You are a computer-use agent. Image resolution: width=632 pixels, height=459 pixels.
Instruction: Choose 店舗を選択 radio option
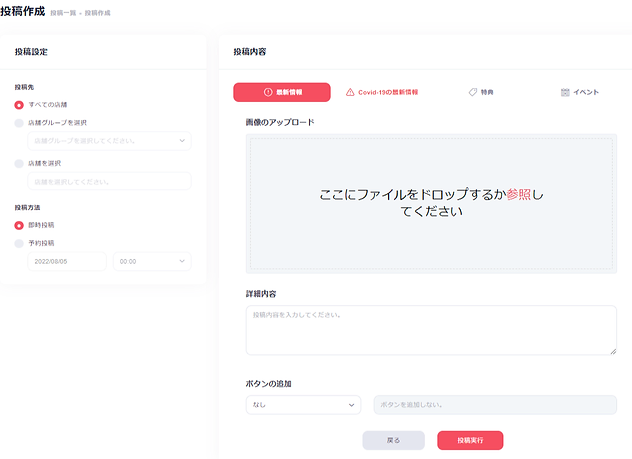(x=19, y=163)
